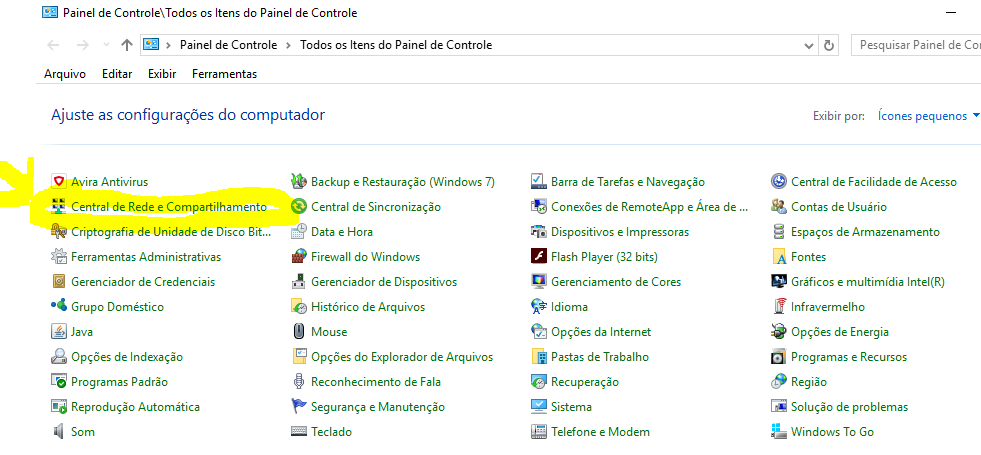This screenshot has width=981, height=455.
Task: Click the Pesquisar Painel de Controle search field
Action: (917, 45)
